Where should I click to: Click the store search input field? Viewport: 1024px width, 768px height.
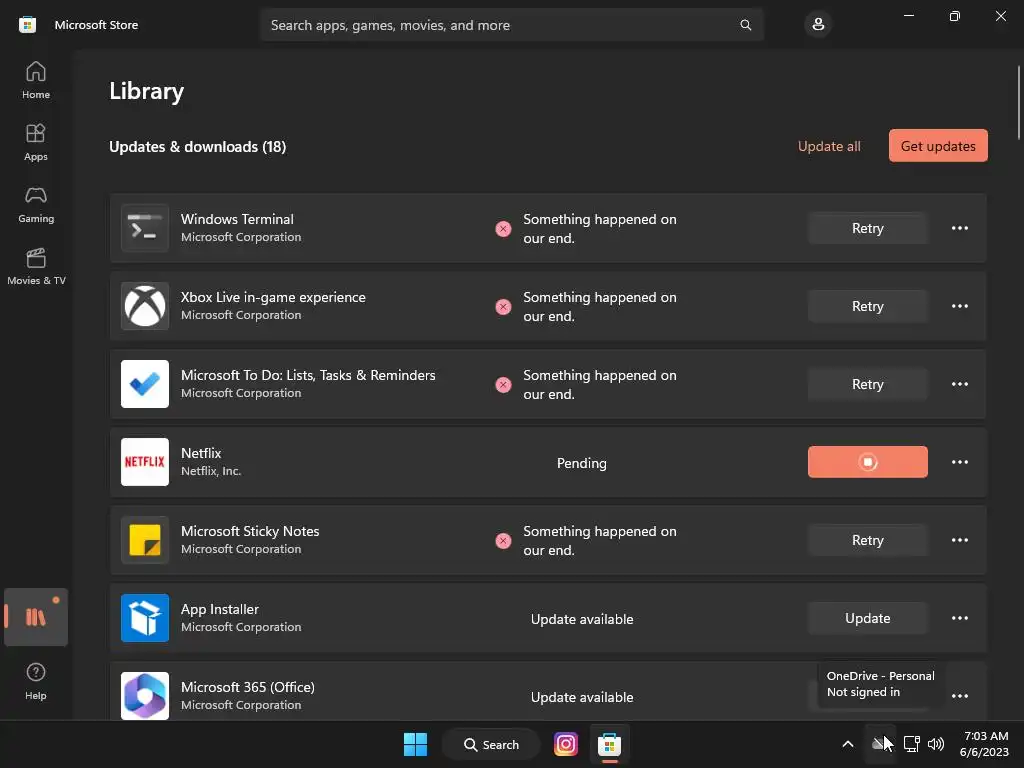pyautogui.click(x=511, y=25)
